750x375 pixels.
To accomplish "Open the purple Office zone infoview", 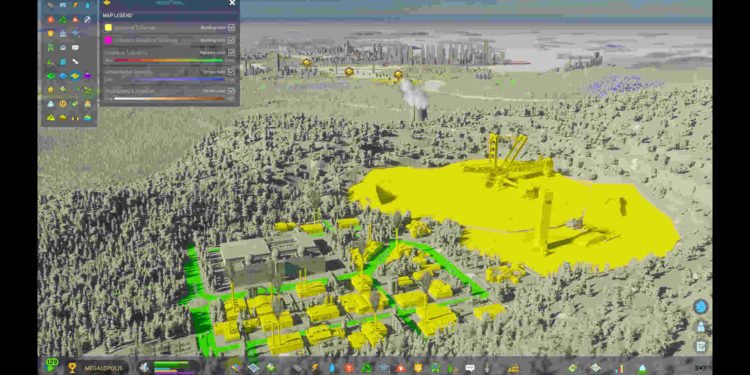I will coord(88,76).
